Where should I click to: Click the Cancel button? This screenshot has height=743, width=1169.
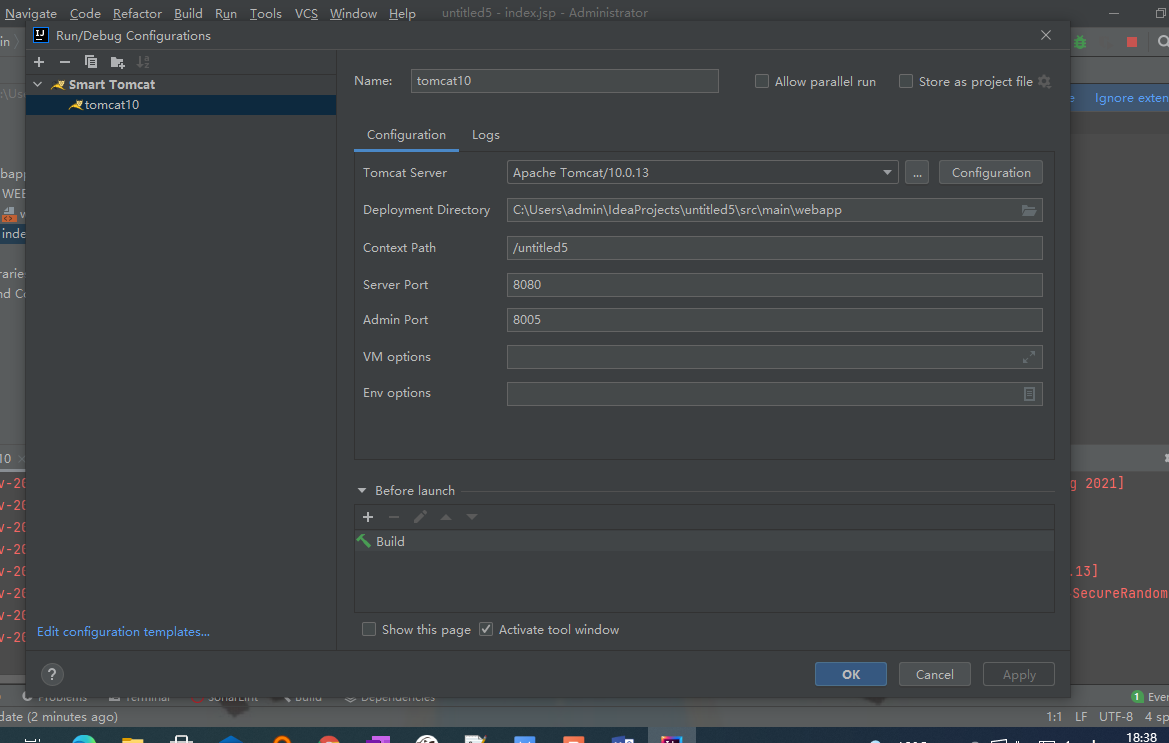tap(935, 674)
